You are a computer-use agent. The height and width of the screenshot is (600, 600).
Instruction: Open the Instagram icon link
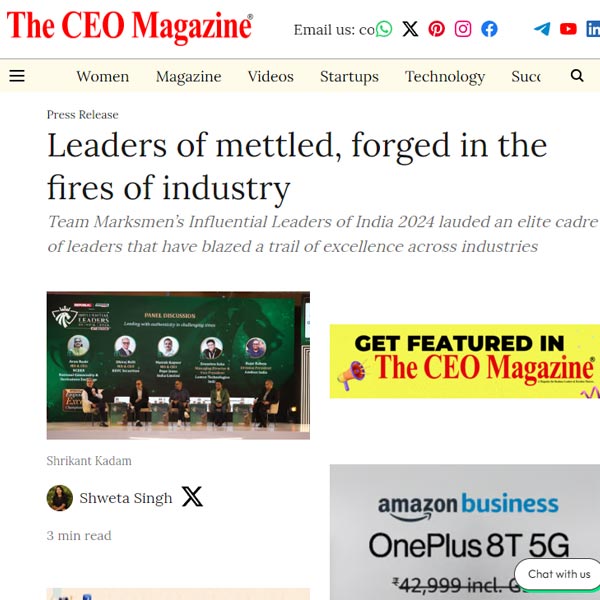[x=463, y=29]
